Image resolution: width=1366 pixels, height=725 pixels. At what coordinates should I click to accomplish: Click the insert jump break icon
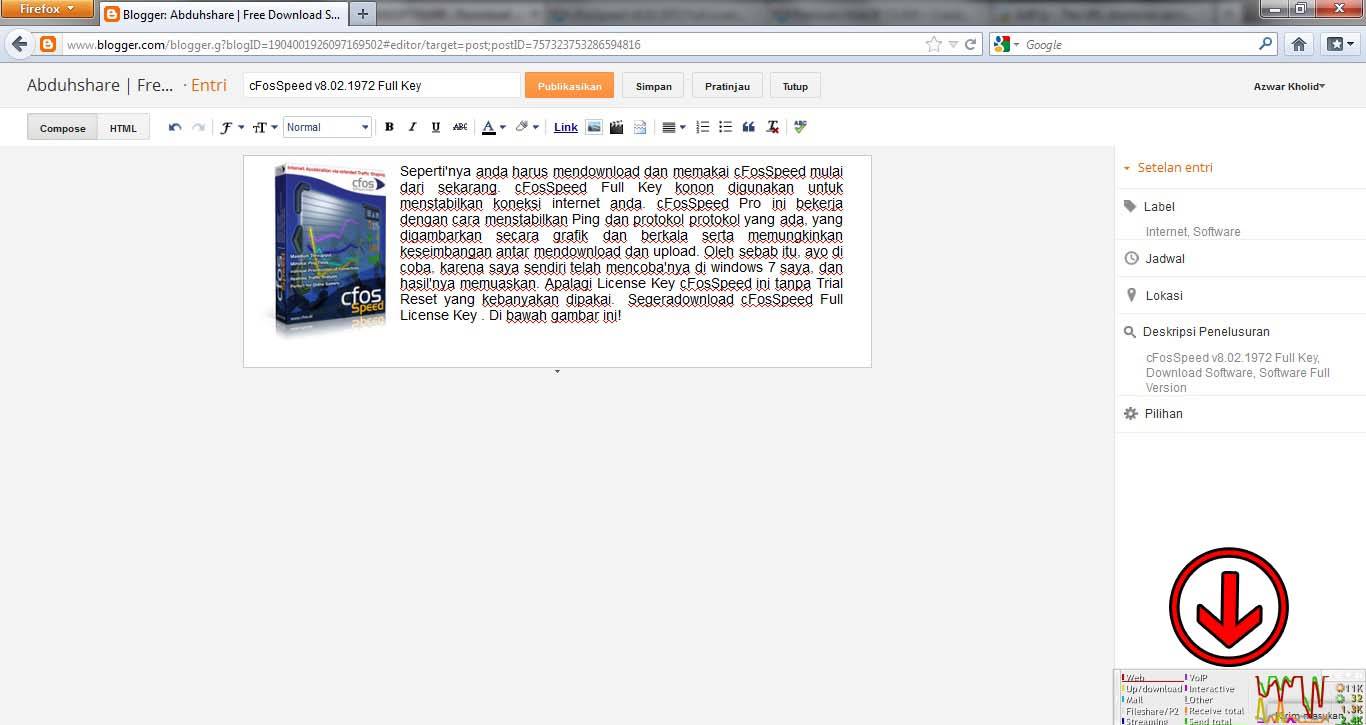pyautogui.click(x=640, y=127)
